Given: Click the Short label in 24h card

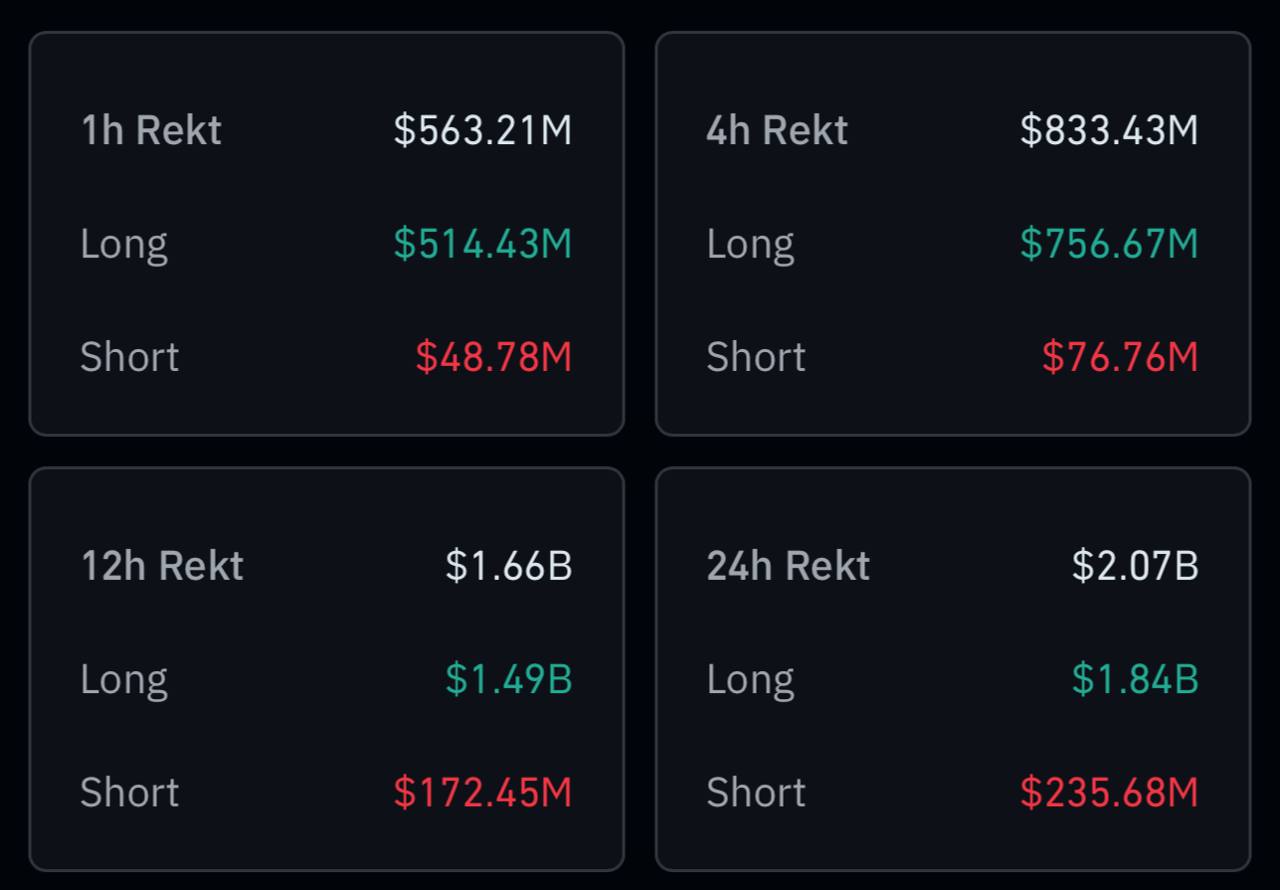Looking at the screenshot, I should [x=756, y=793].
